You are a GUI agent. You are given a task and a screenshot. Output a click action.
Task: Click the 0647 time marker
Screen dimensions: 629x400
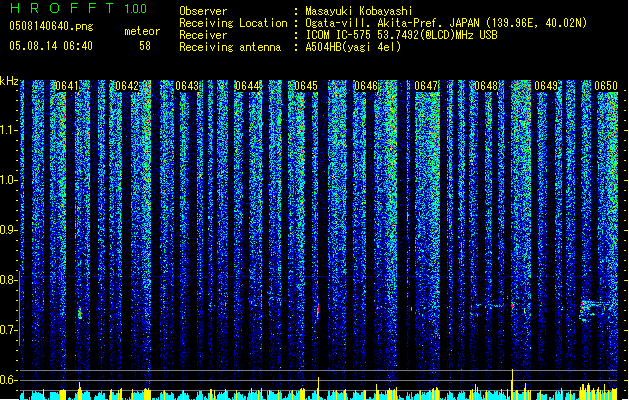(x=426, y=86)
